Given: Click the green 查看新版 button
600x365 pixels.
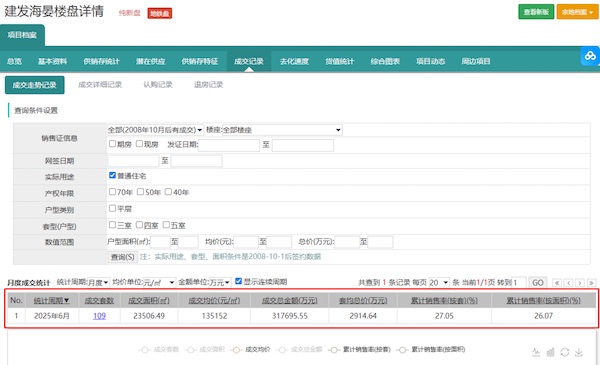Looking at the screenshot, I should [536, 12].
